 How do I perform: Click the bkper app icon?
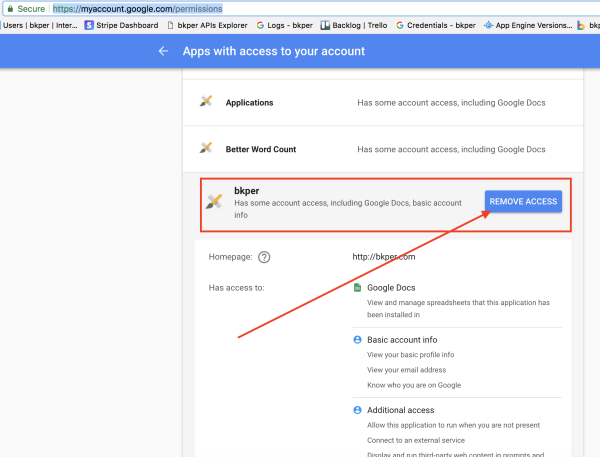pyautogui.click(x=214, y=201)
